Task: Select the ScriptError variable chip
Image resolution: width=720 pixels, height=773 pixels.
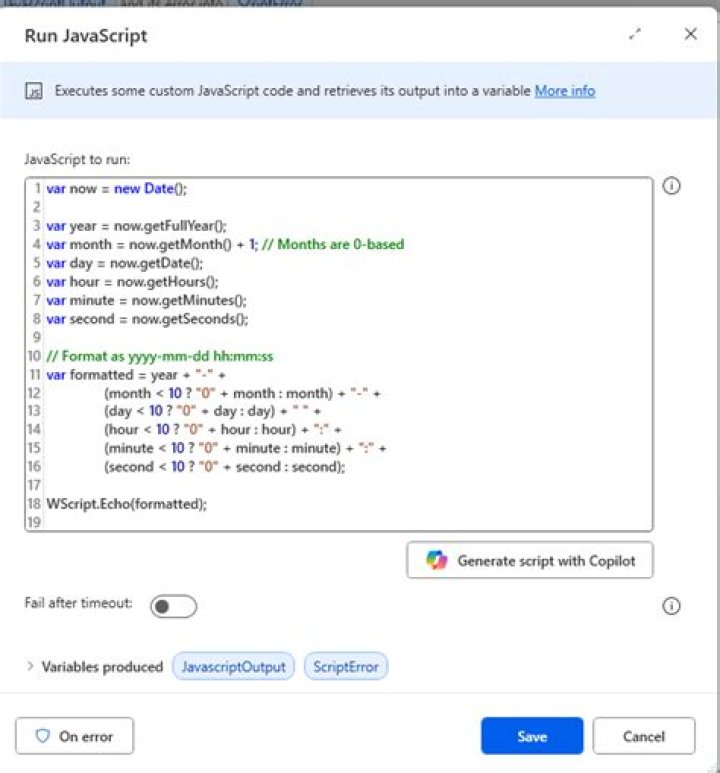Action: coord(346,667)
